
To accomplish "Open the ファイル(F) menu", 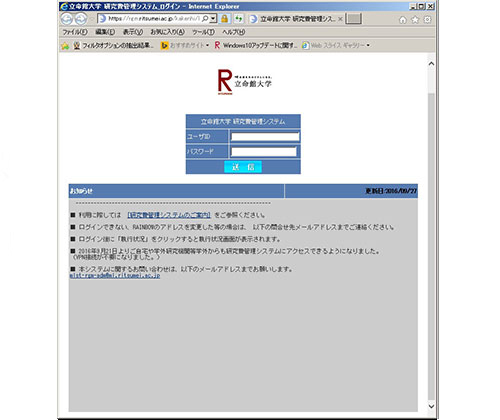I will point(75,32).
